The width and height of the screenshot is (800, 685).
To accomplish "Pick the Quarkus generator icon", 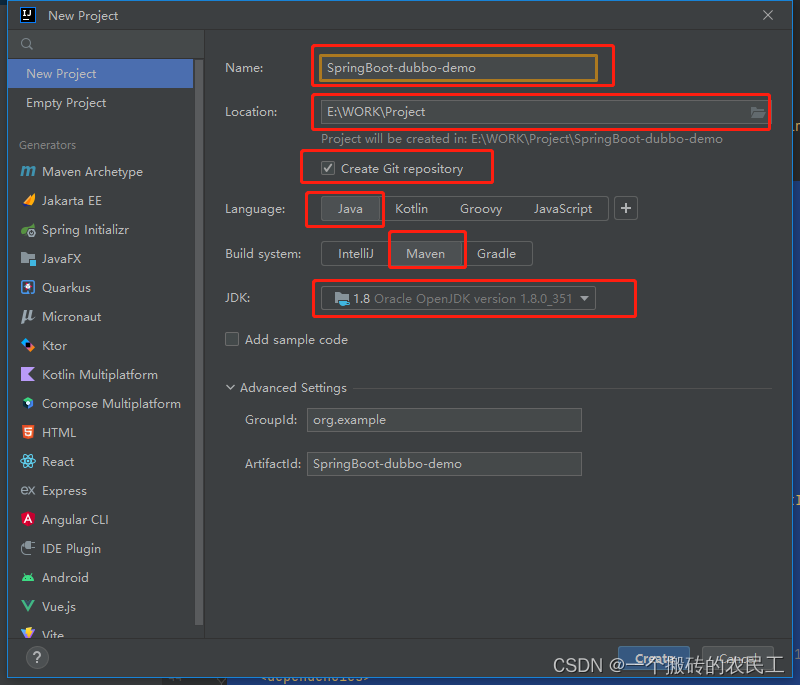I will (x=28, y=288).
